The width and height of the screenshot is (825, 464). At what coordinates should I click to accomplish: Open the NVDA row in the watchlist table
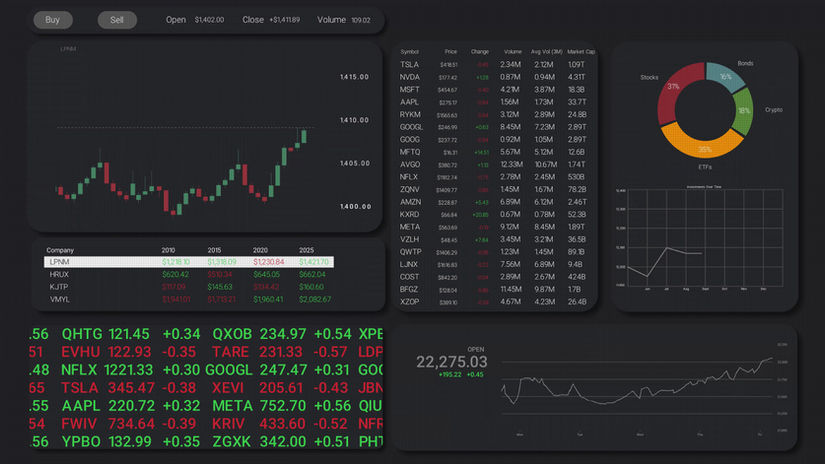(495, 77)
